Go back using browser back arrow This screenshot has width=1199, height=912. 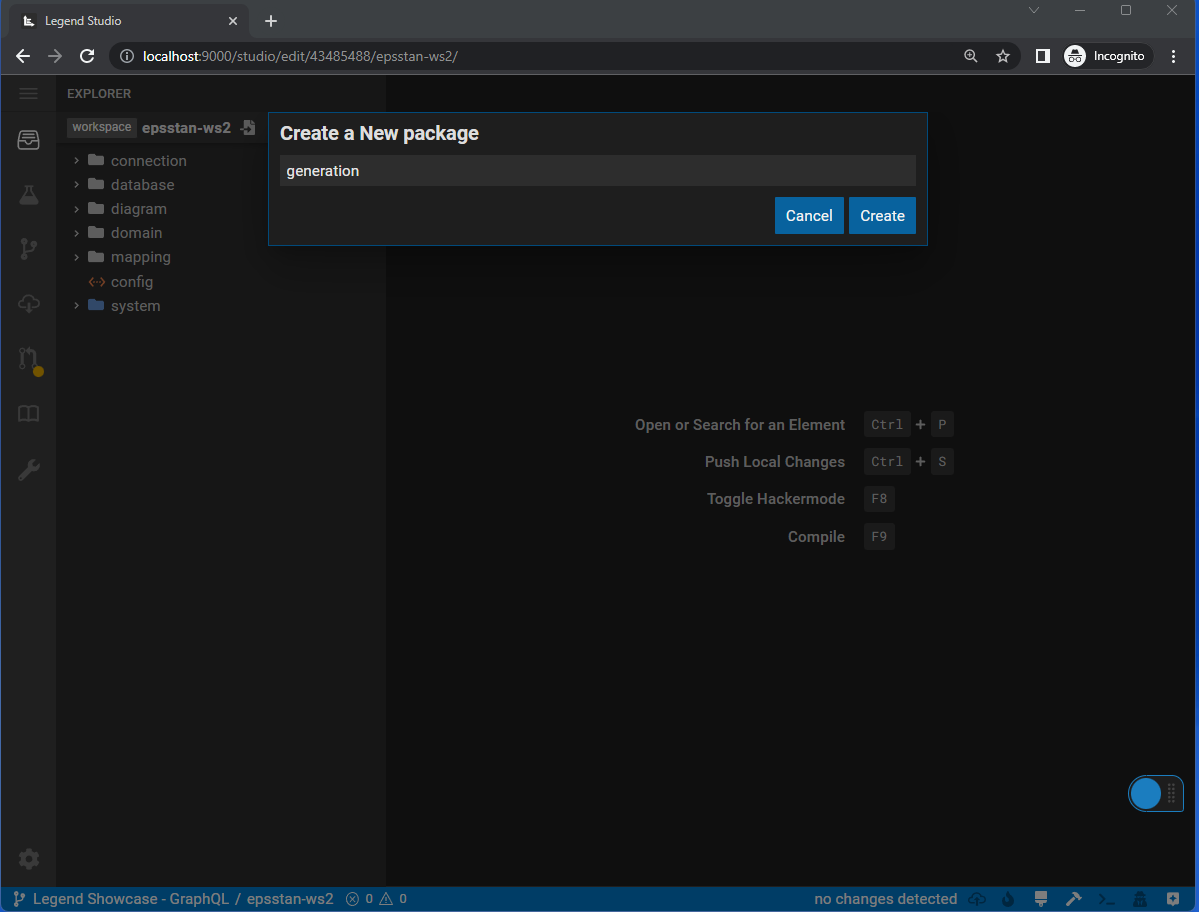(x=23, y=56)
